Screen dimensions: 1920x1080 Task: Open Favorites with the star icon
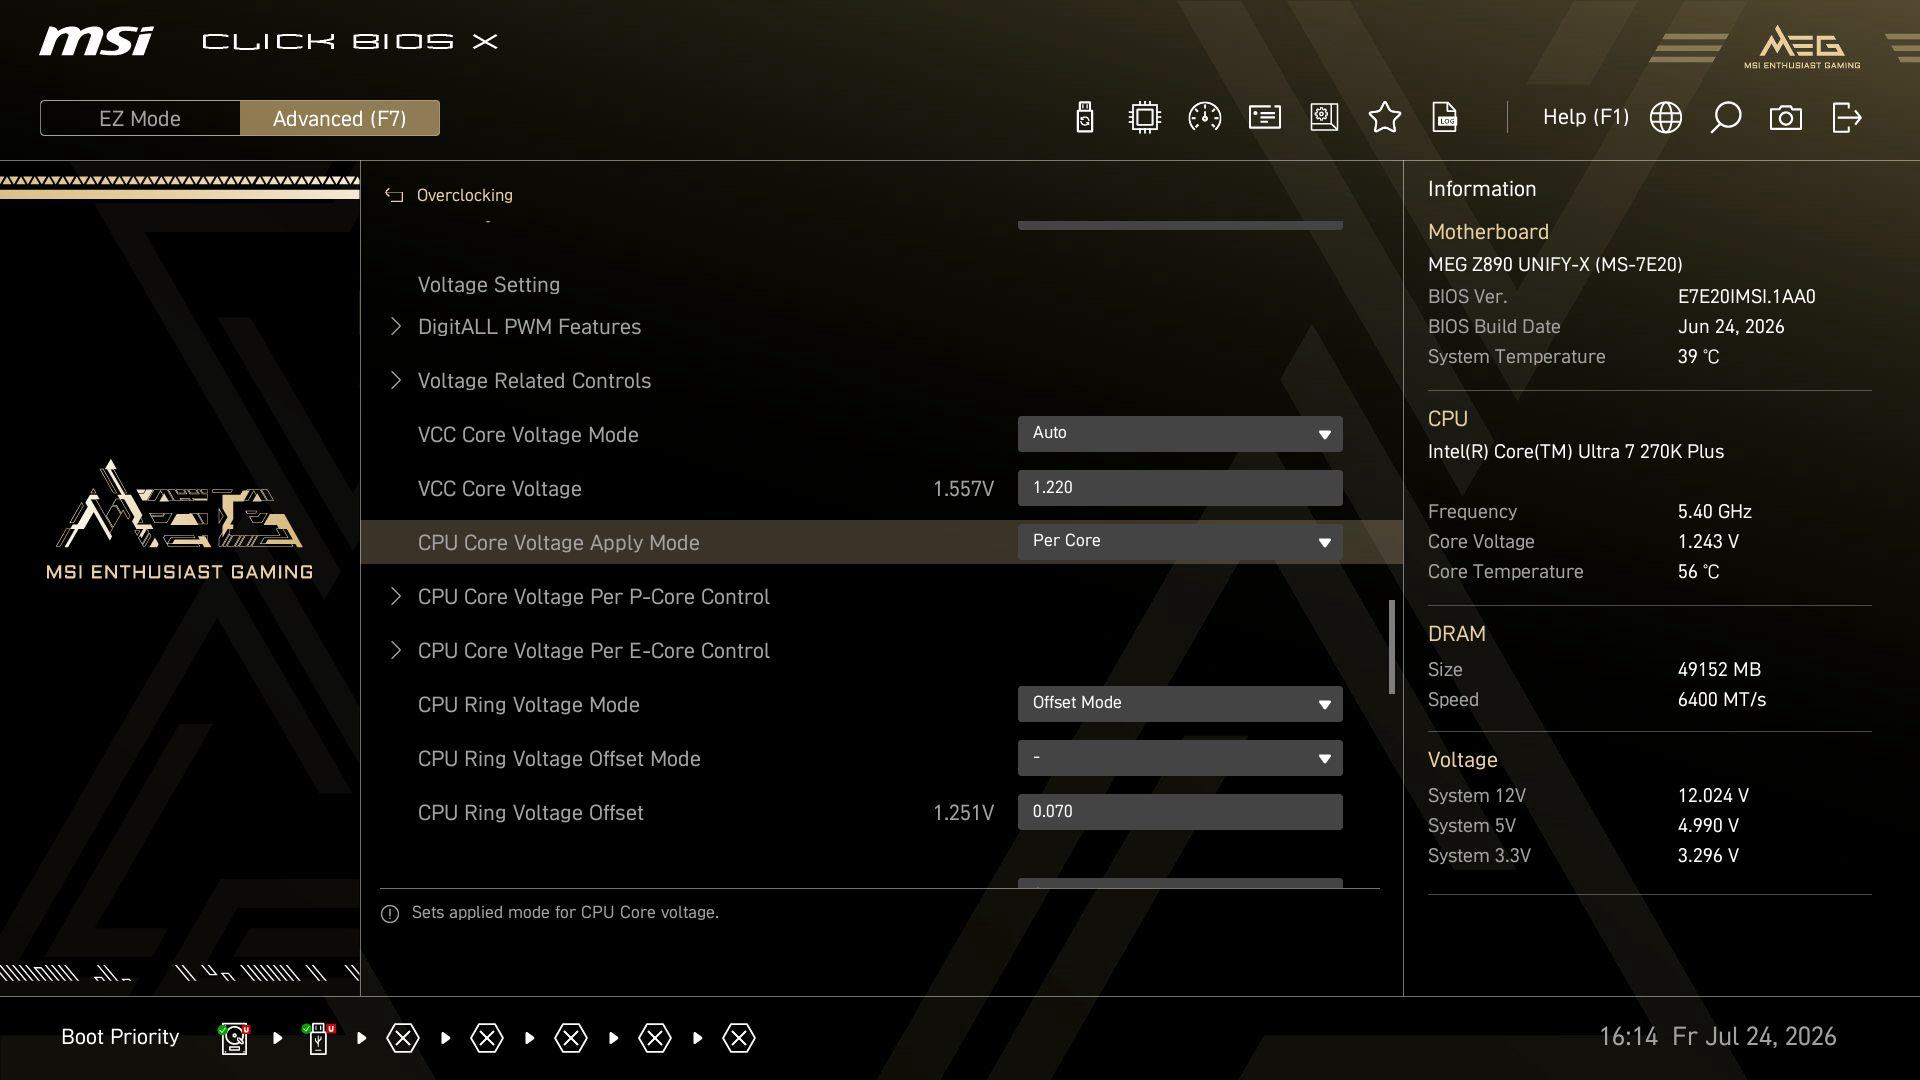(x=1385, y=118)
